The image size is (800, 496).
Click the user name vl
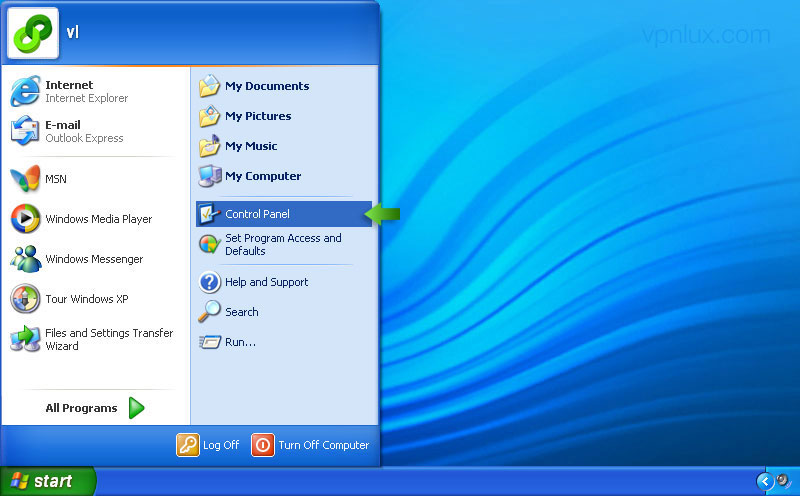pyautogui.click(x=73, y=33)
